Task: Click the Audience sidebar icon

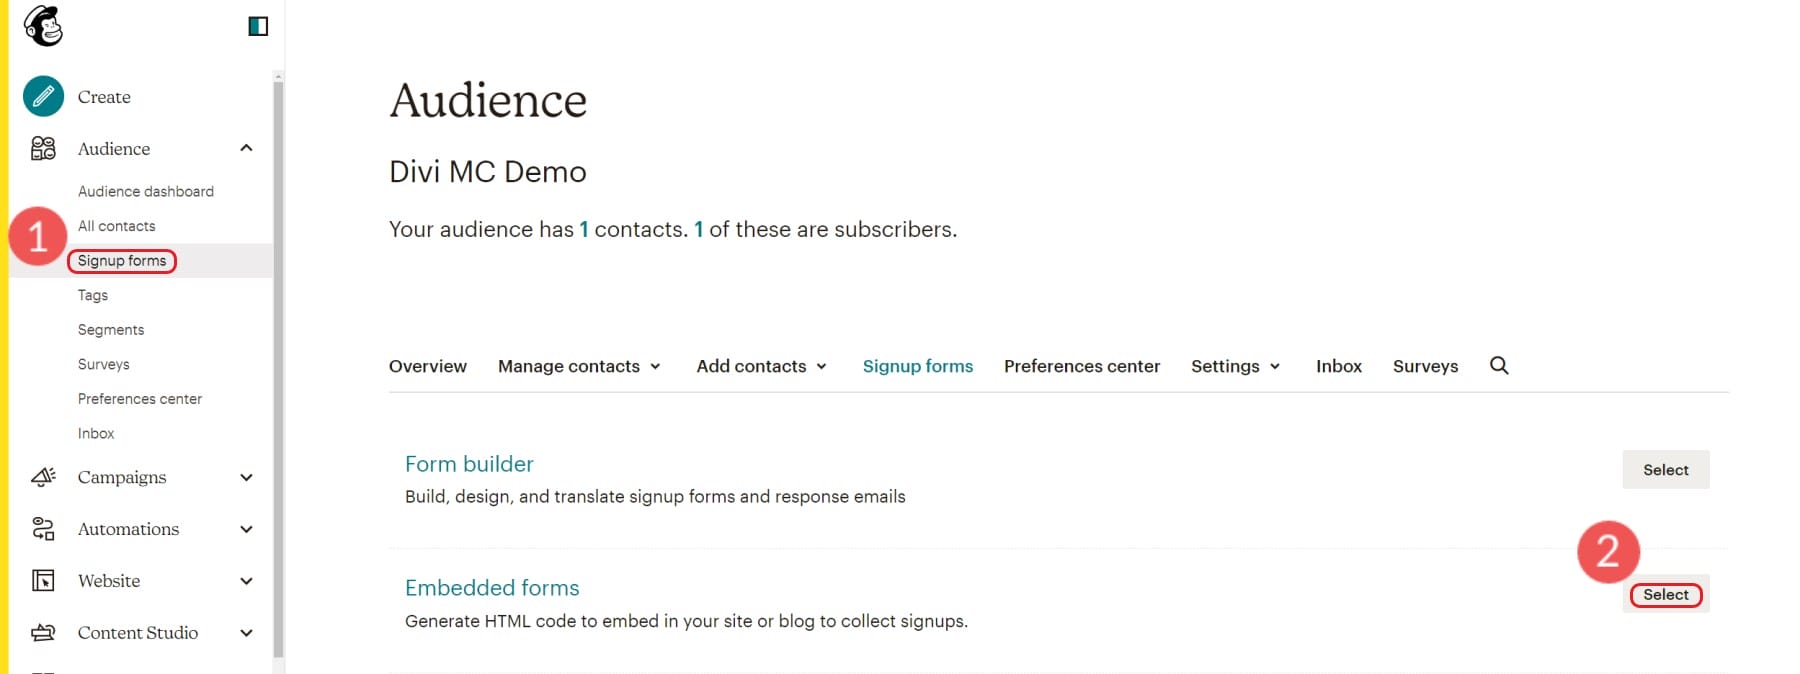Action: click(42, 148)
